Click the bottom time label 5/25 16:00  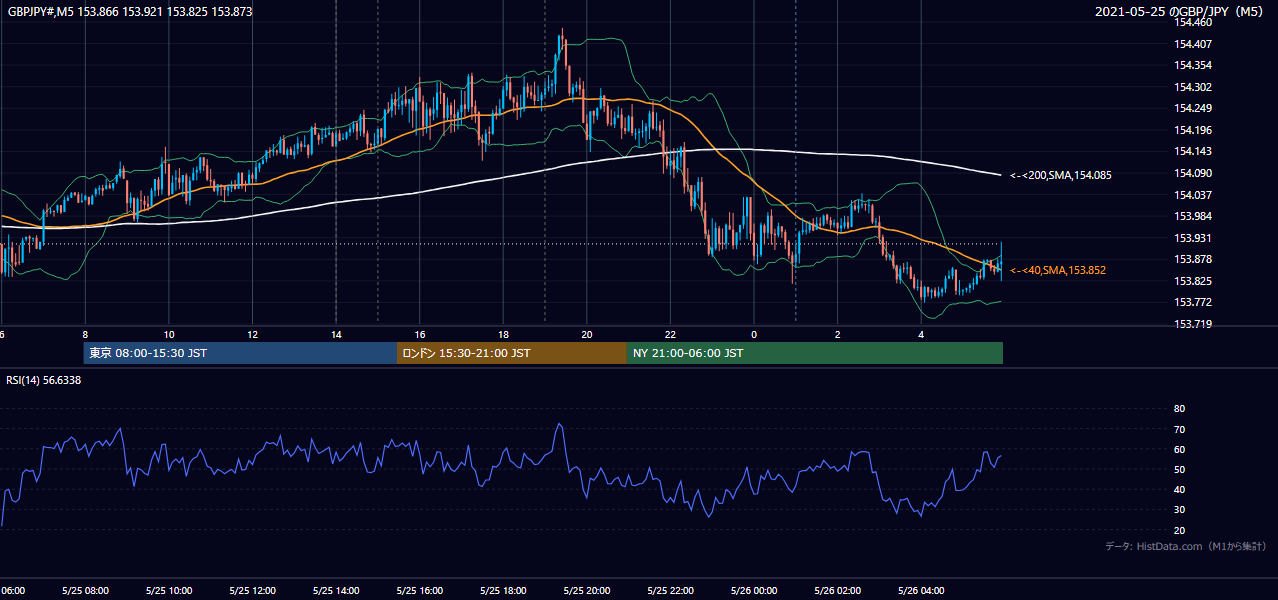[420, 591]
